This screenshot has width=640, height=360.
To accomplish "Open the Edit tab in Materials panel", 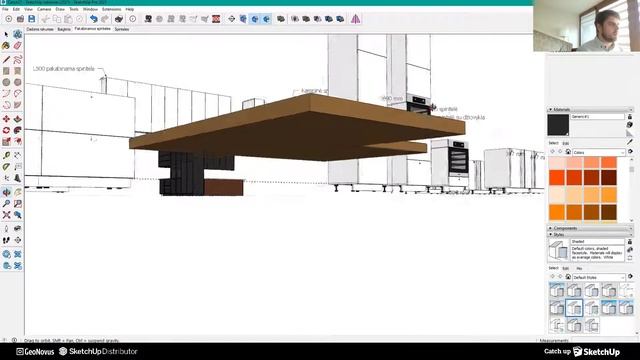I will pos(566,143).
